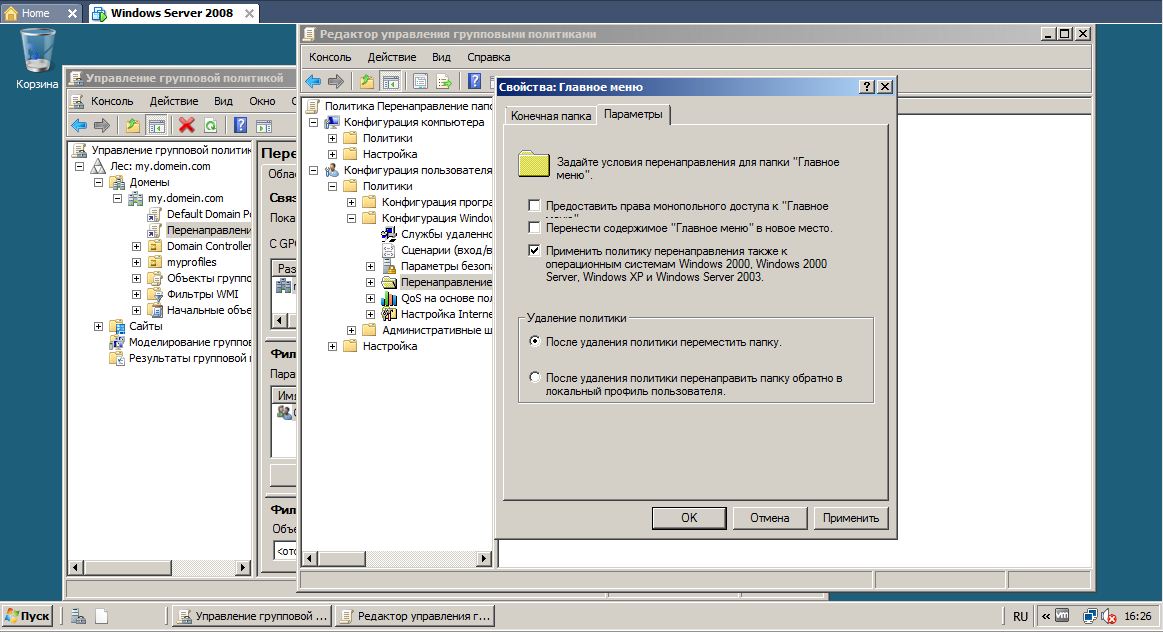Click Editor tree horizontal scrollbar right arrow

(484, 559)
